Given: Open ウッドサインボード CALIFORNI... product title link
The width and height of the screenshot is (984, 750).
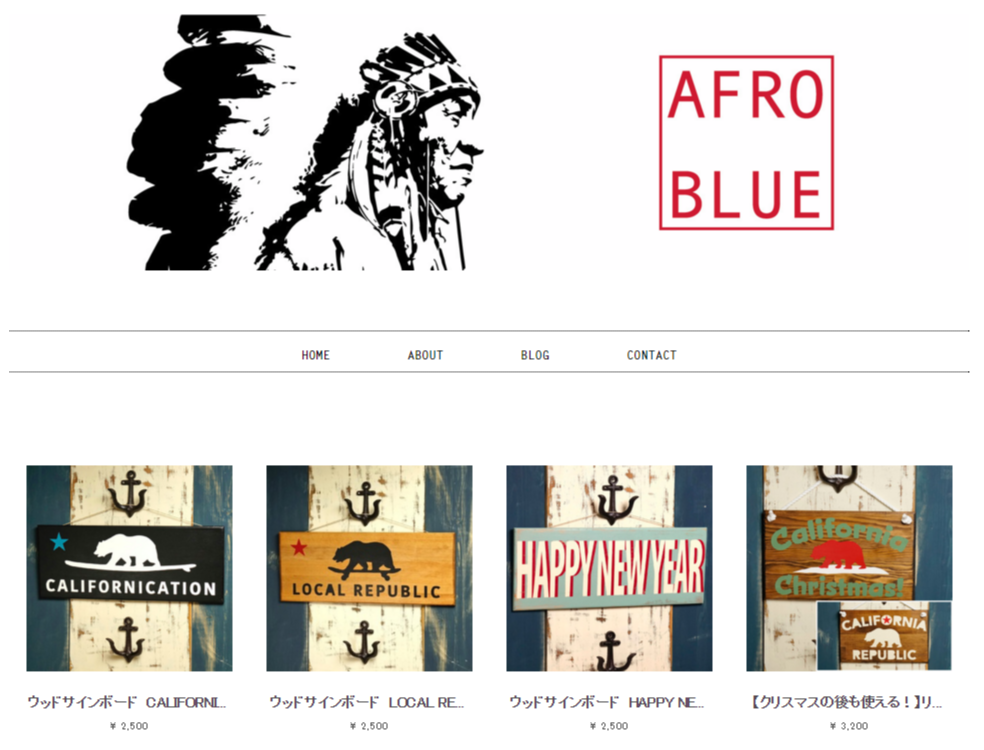Looking at the screenshot, I should tap(127, 702).
